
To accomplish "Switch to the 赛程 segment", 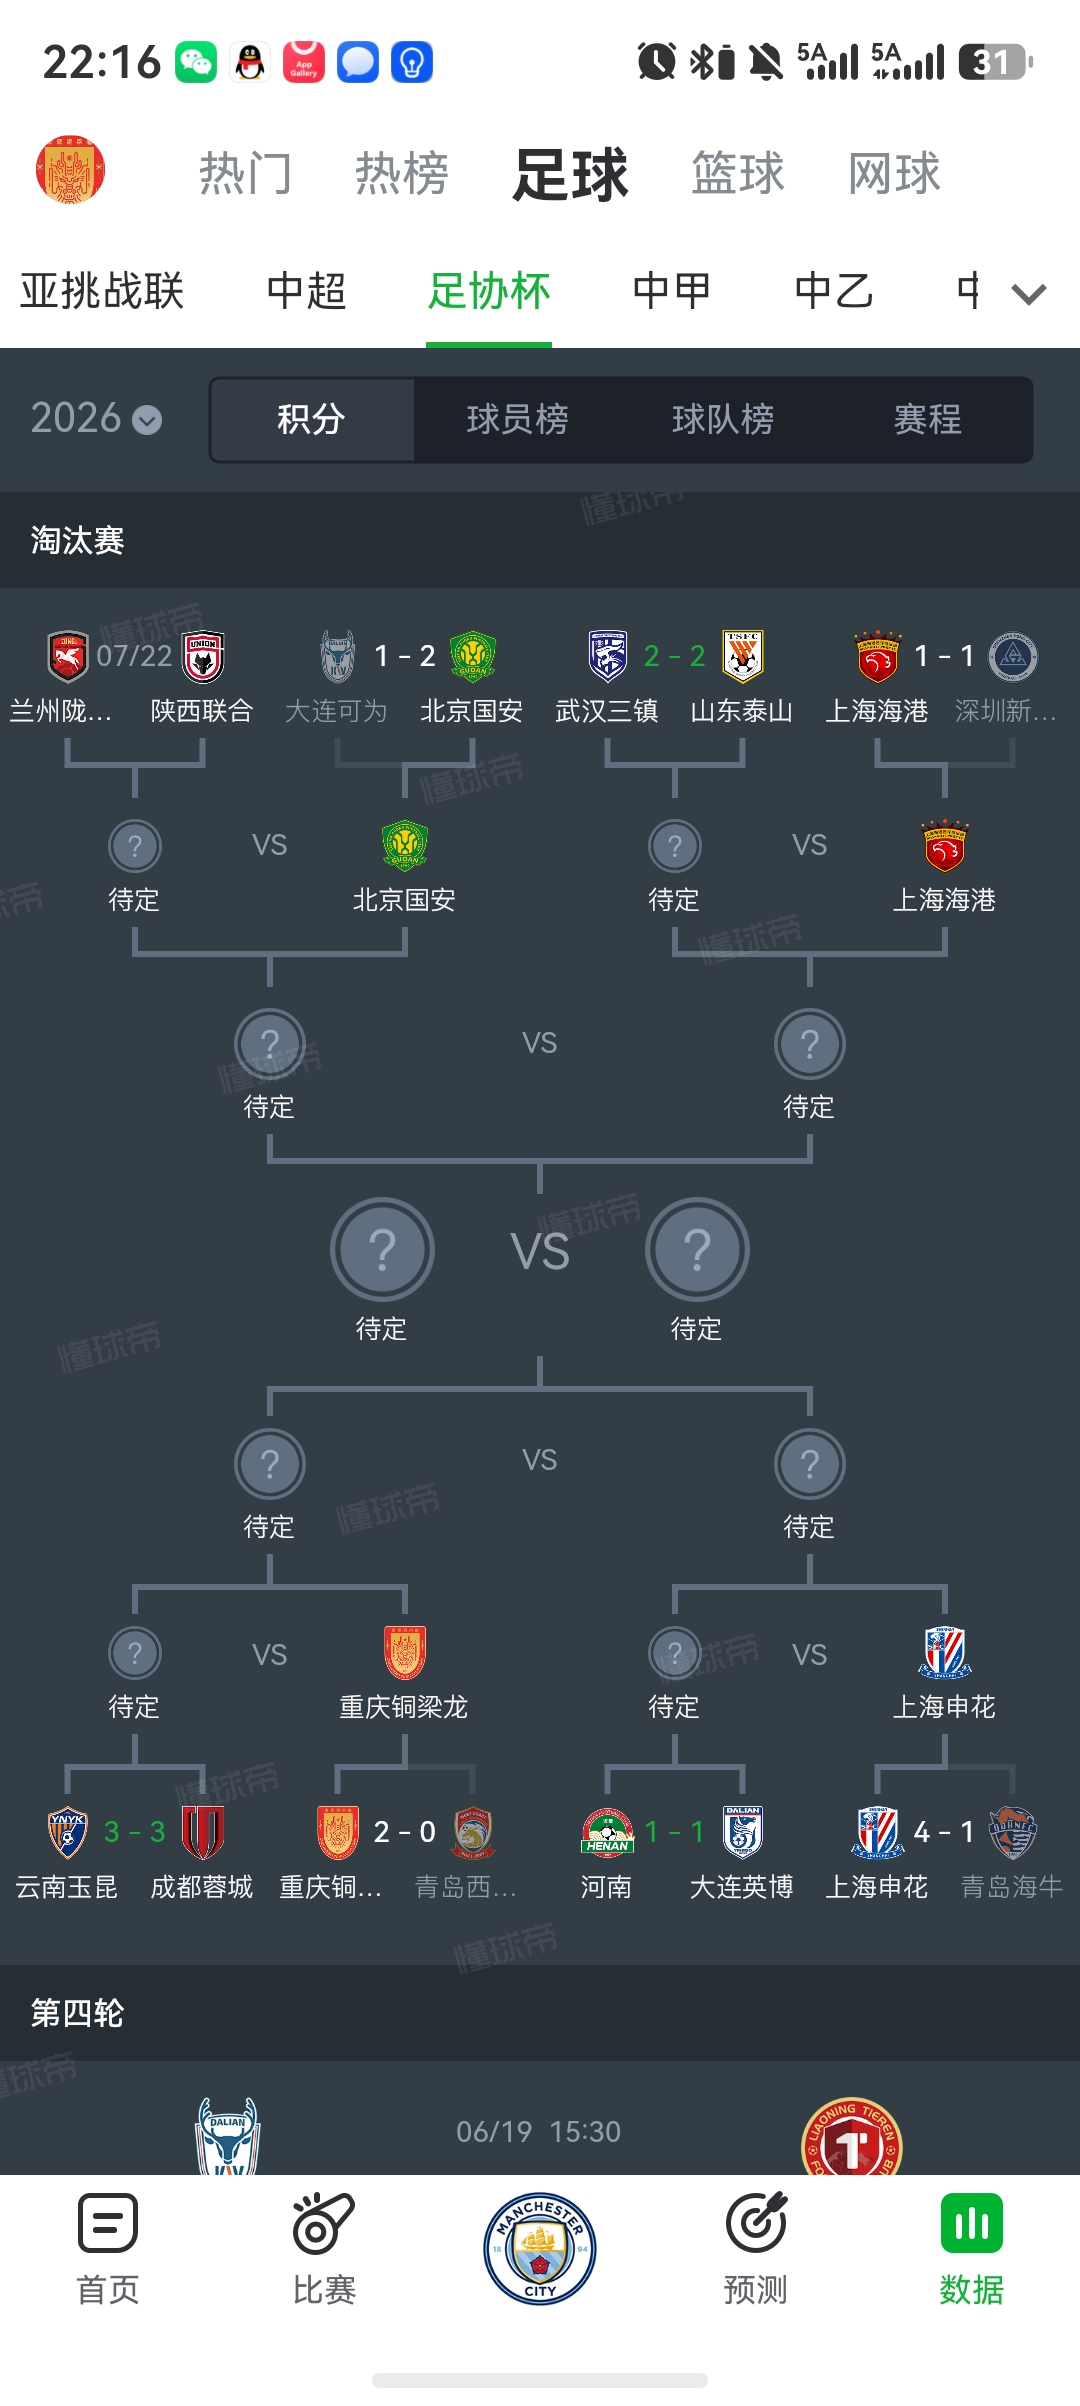I will pos(928,419).
